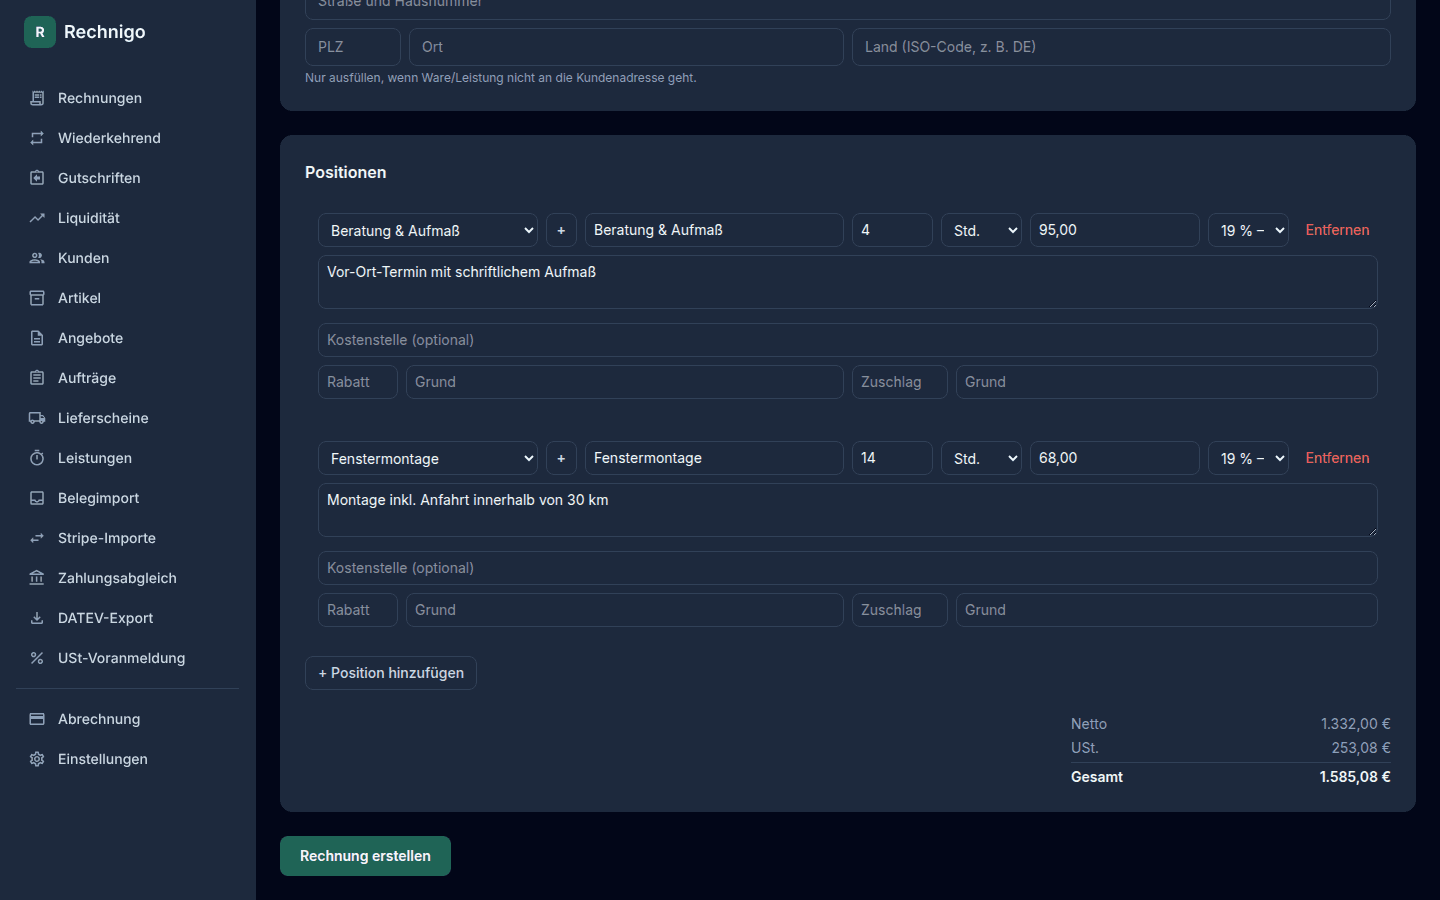Open the Fenstermontage article dropdown

point(428,458)
